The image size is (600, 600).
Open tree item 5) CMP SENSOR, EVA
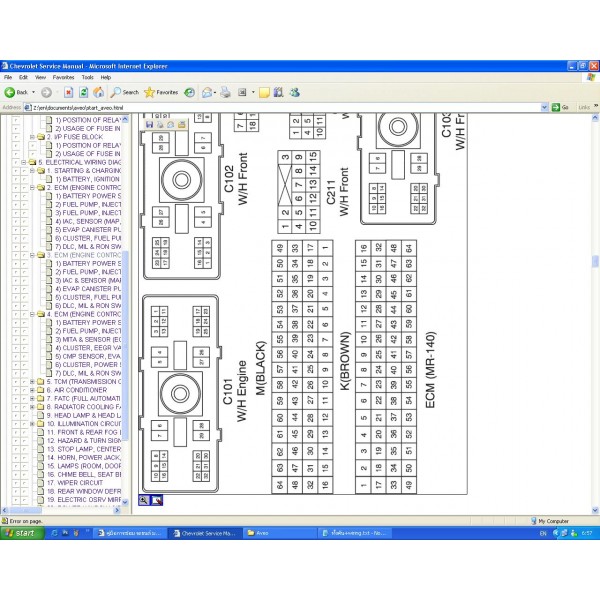88,356
